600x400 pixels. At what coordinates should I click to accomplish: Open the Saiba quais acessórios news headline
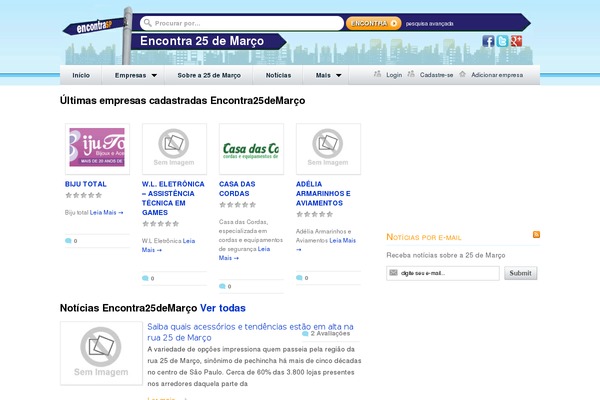[x=250, y=332]
